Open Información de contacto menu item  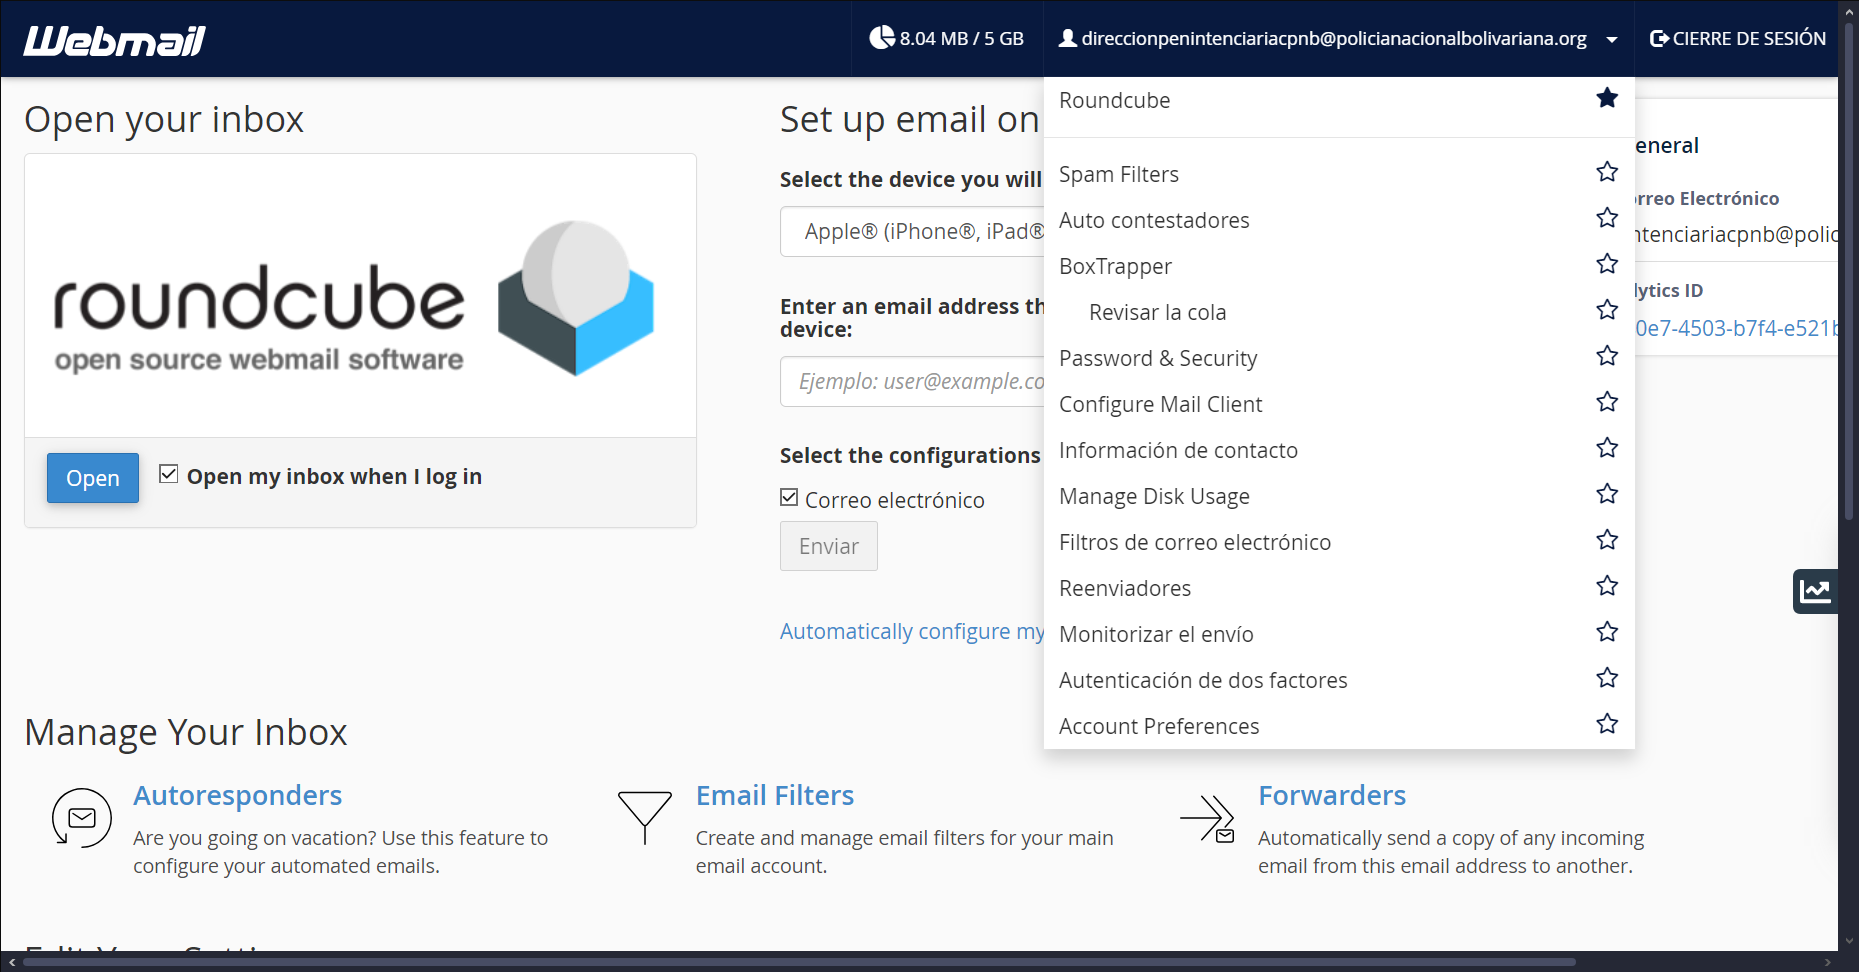[x=1178, y=451]
